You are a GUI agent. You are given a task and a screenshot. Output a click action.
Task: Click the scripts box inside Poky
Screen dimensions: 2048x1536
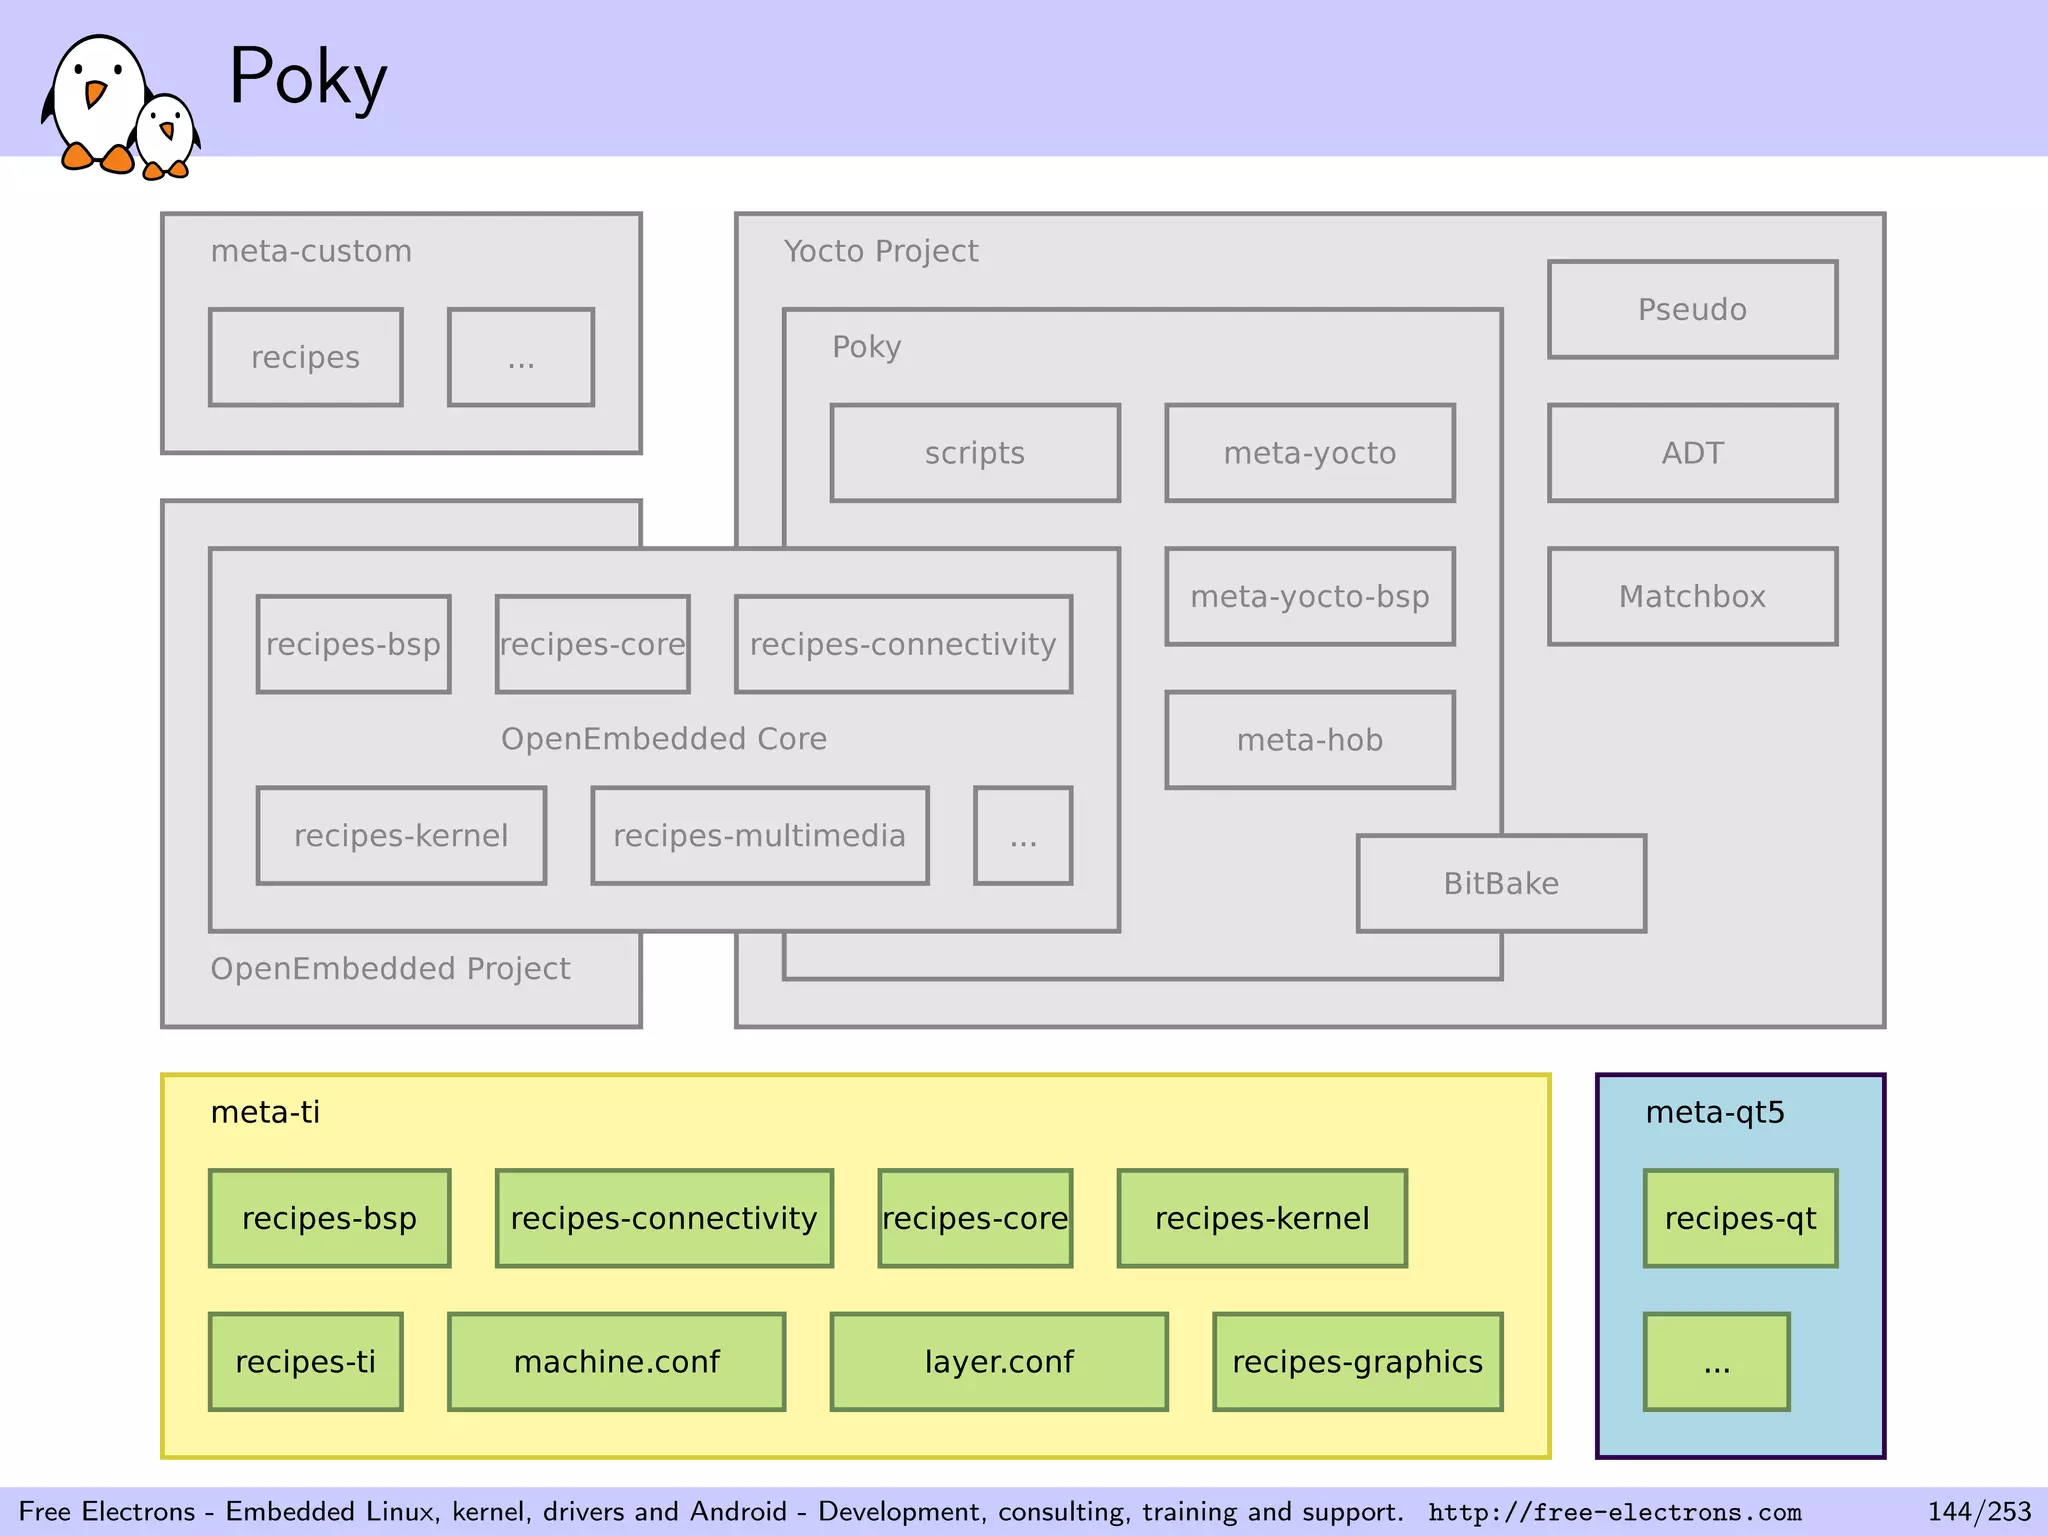click(974, 453)
